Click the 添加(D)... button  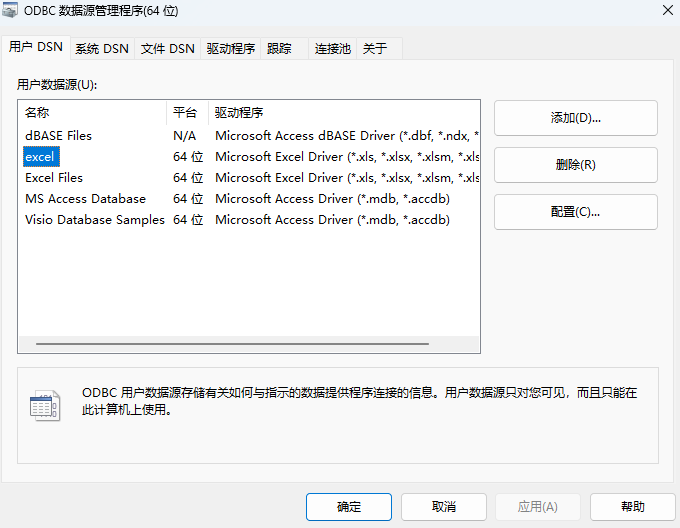[x=575, y=118]
